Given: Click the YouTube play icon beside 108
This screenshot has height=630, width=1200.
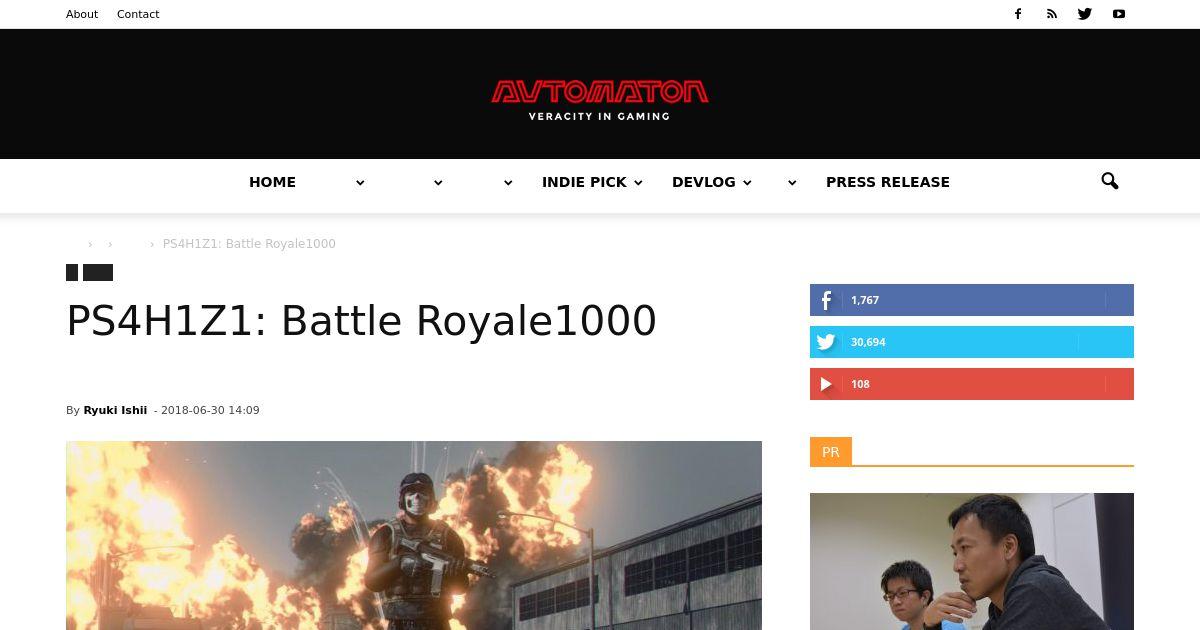Looking at the screenshot, I should coord(826,384).
